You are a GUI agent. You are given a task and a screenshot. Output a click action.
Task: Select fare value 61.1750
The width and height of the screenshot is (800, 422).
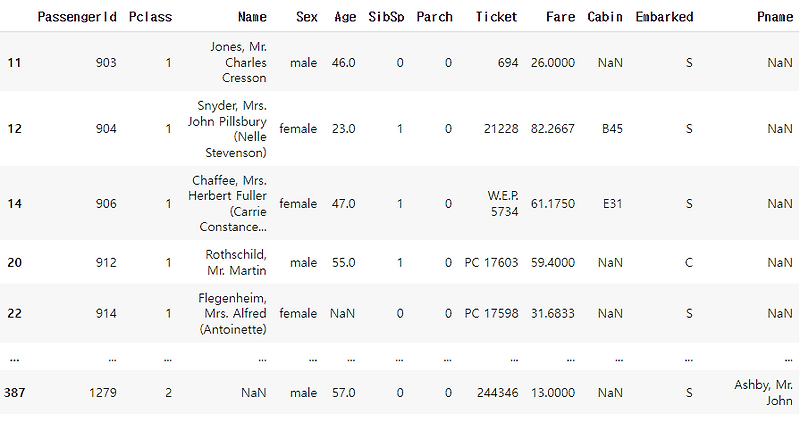pos(553,204)
